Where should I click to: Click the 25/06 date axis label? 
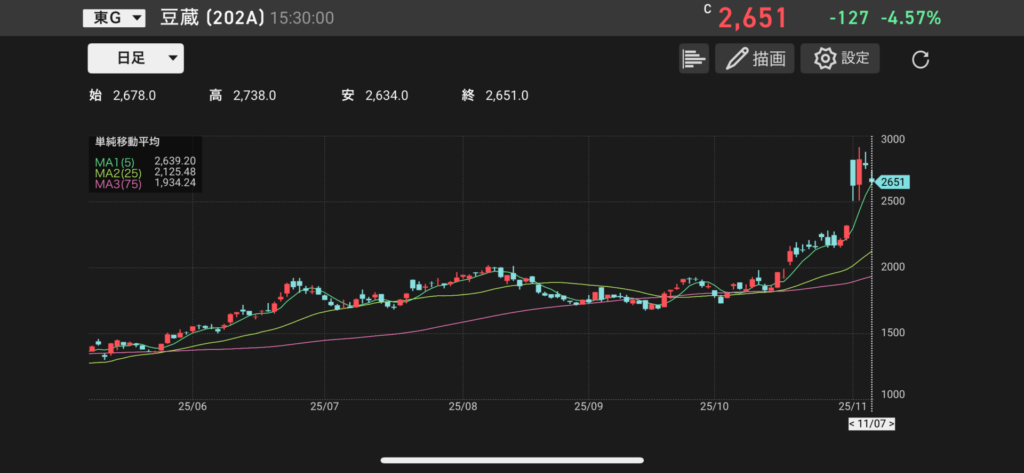[x=193, y=406]
